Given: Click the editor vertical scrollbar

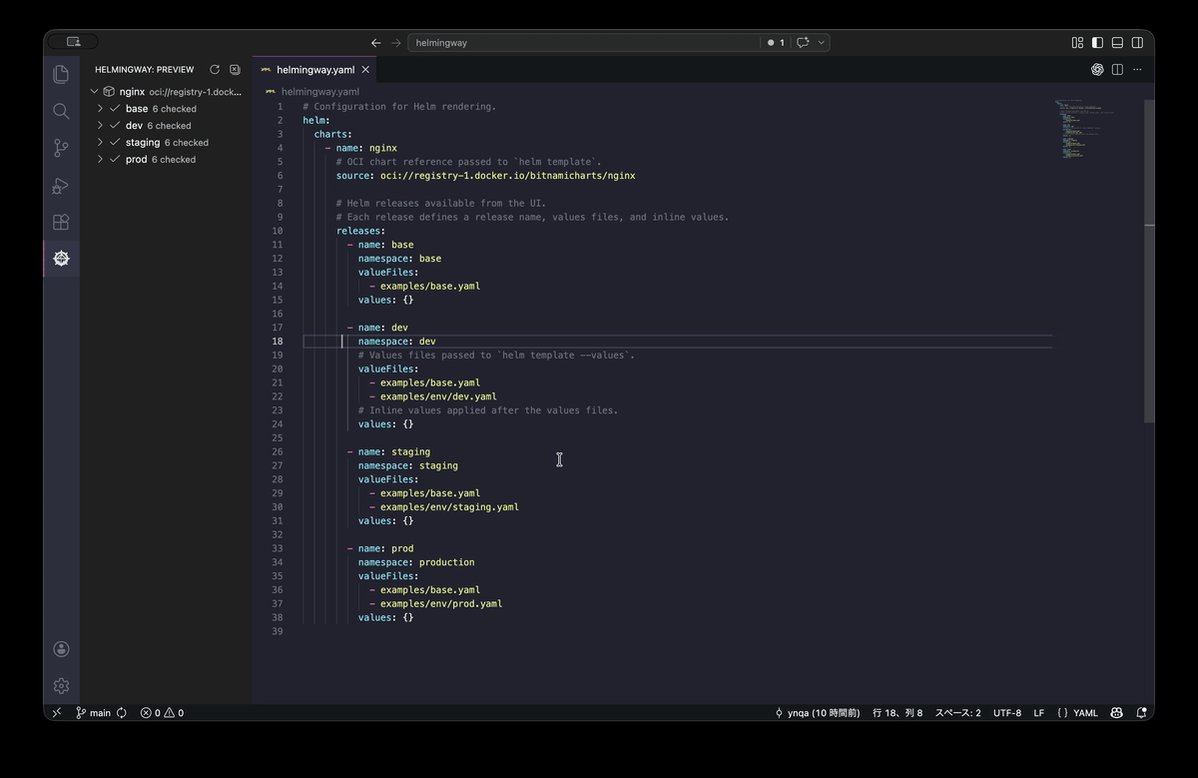Looking at the screenshot, I should coord(1149,260).
